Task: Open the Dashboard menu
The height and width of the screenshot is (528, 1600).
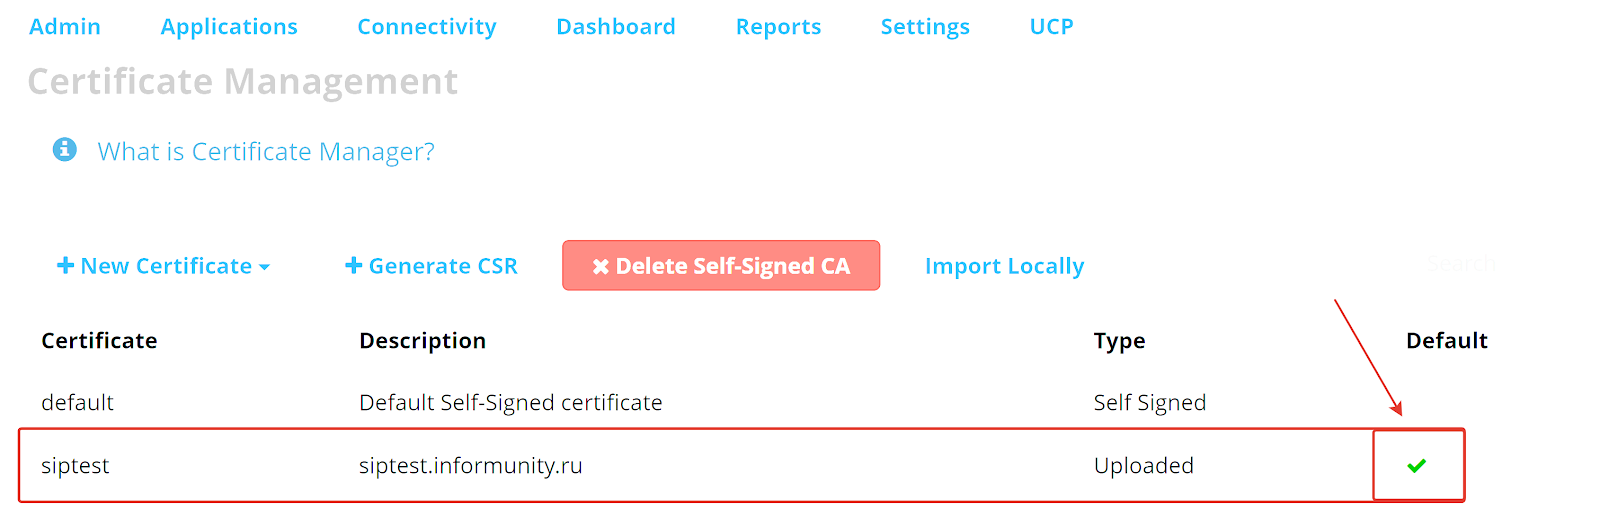Action: (x=616, y=27)
